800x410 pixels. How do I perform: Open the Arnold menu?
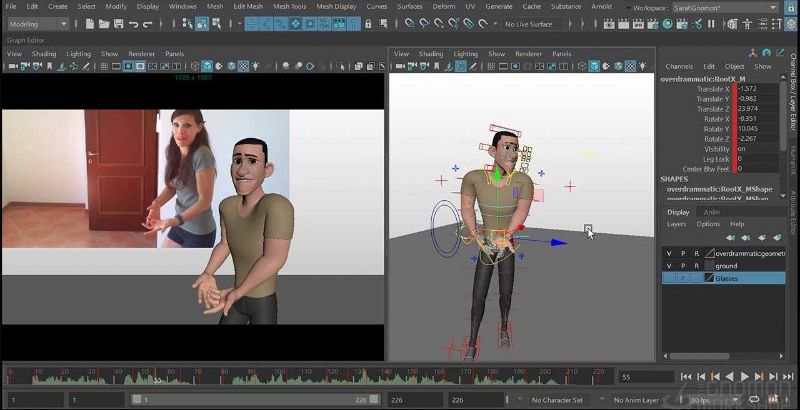[601, 7]
